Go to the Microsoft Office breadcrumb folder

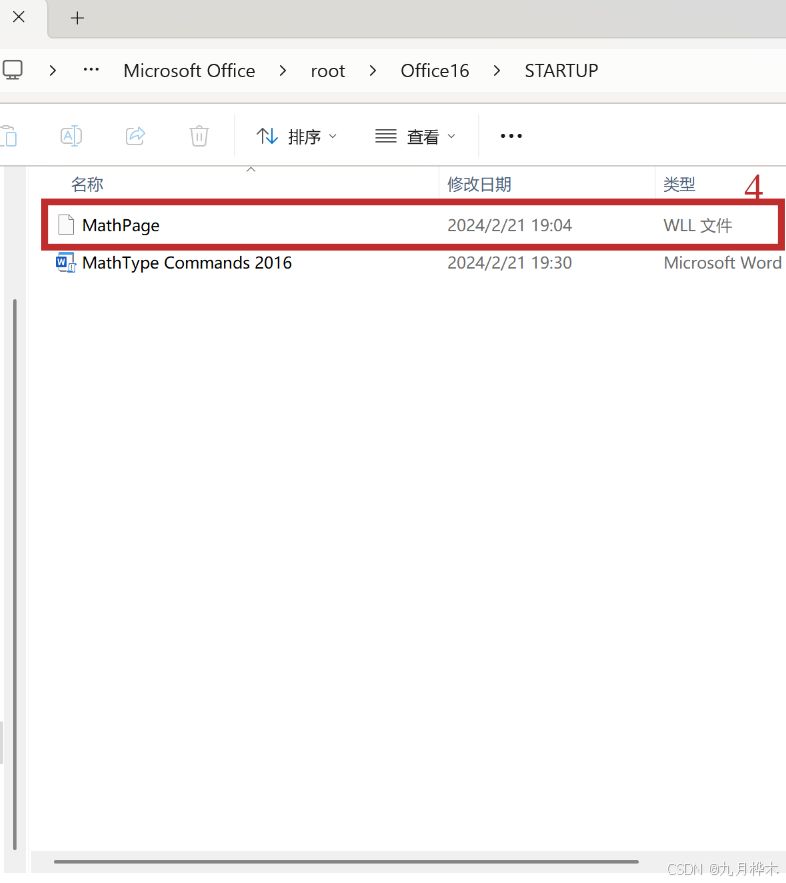tap(189, 70)
